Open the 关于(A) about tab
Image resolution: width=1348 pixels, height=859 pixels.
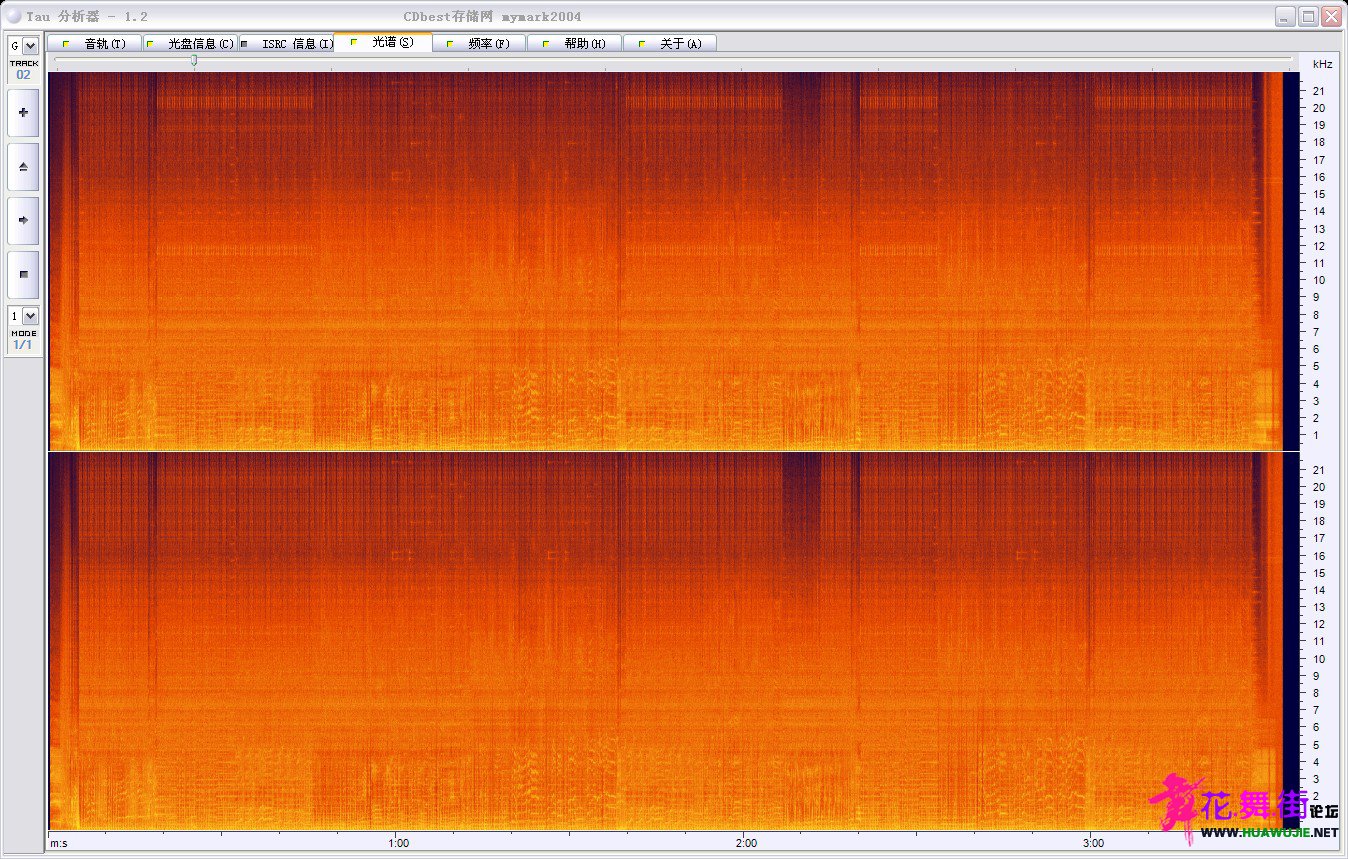point(670,43)
